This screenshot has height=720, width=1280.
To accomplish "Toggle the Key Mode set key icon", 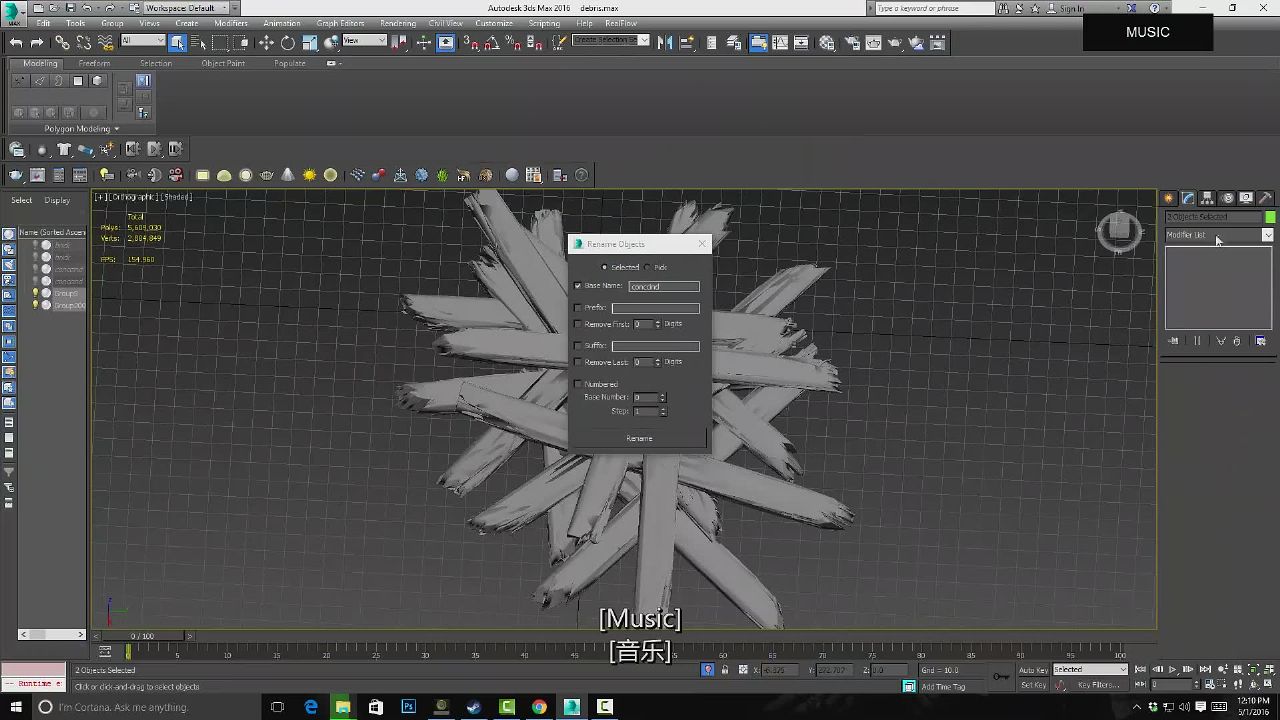I will 1001,677.
